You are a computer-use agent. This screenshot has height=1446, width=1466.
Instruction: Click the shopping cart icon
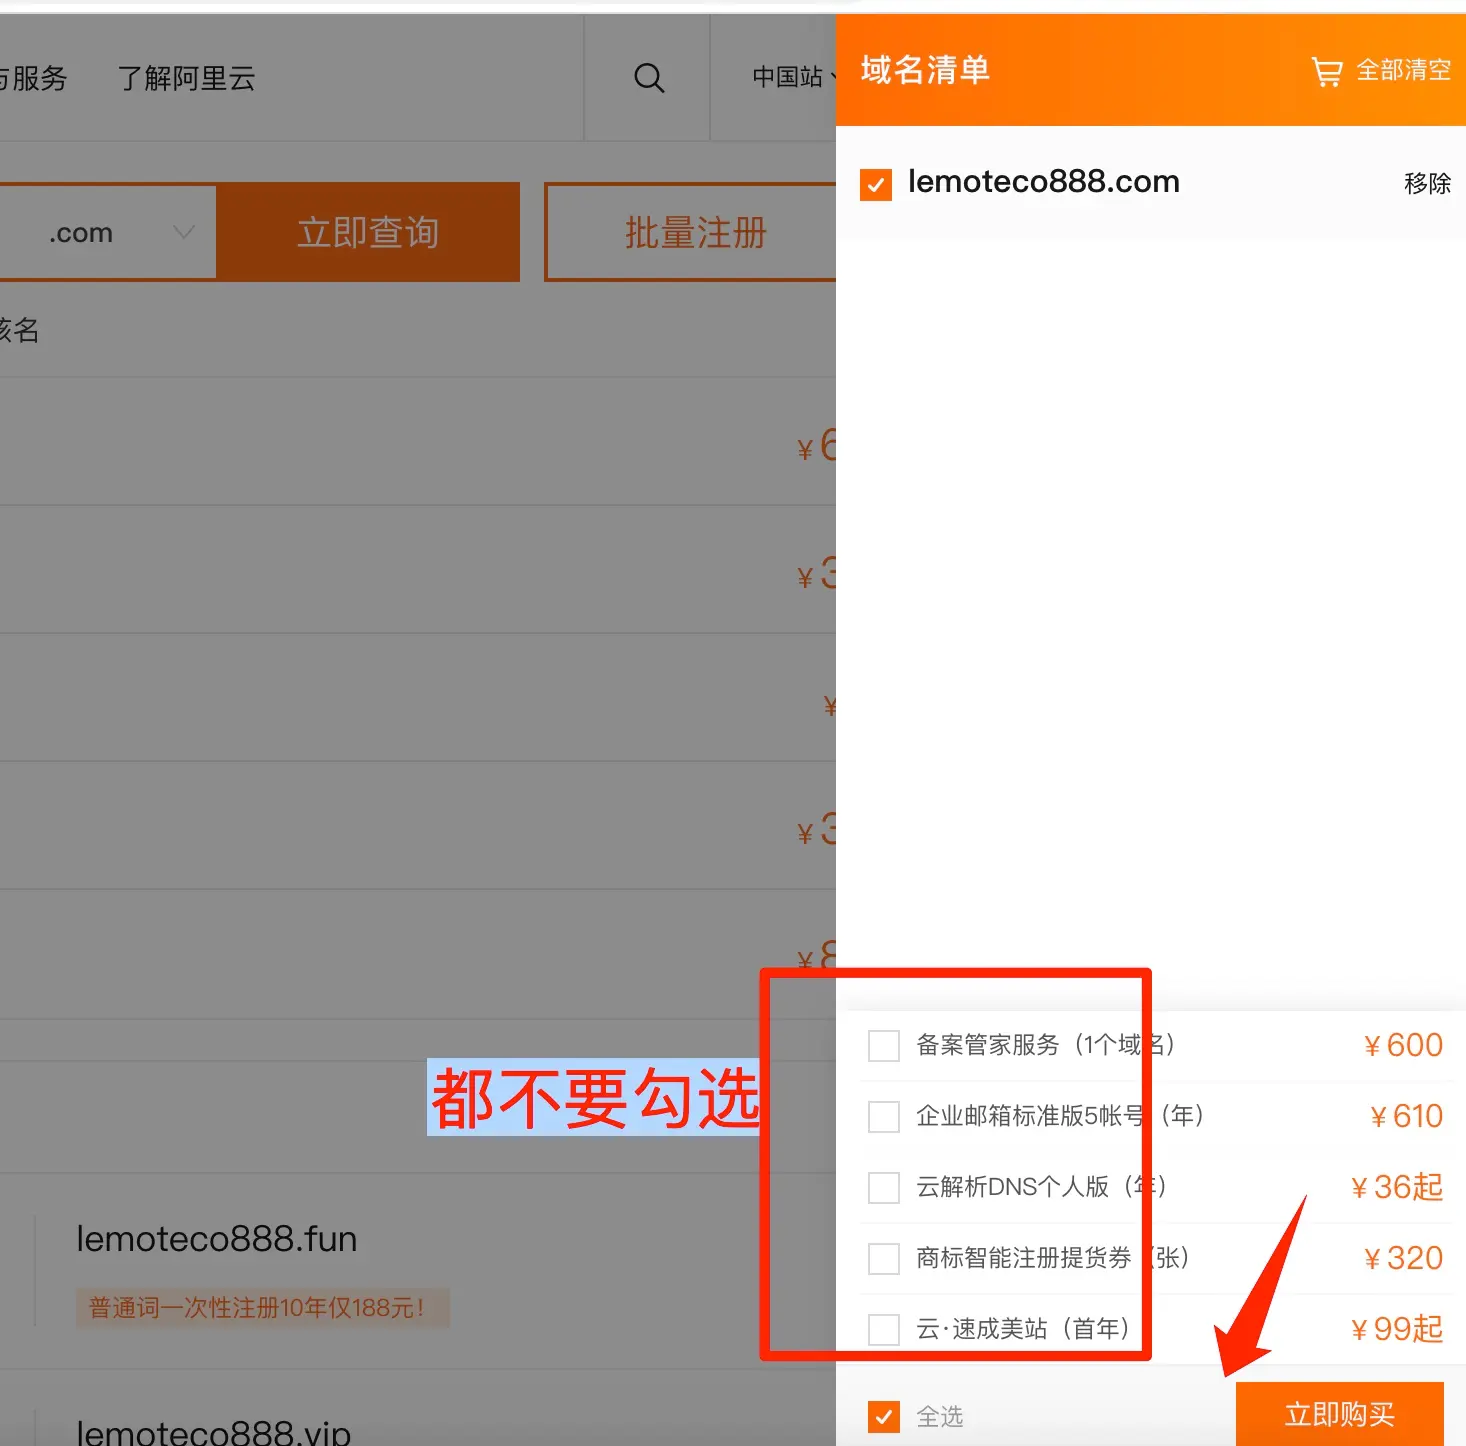pos(1326,71)
